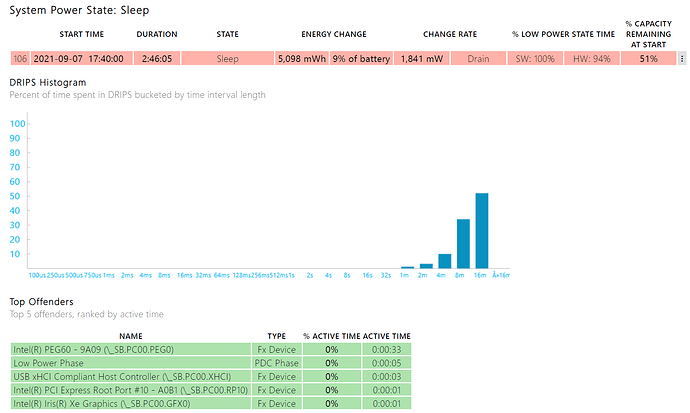Select the CHANGE RATE column header
The height and width of the screenshot is (413, 690).
click(450, 34)
